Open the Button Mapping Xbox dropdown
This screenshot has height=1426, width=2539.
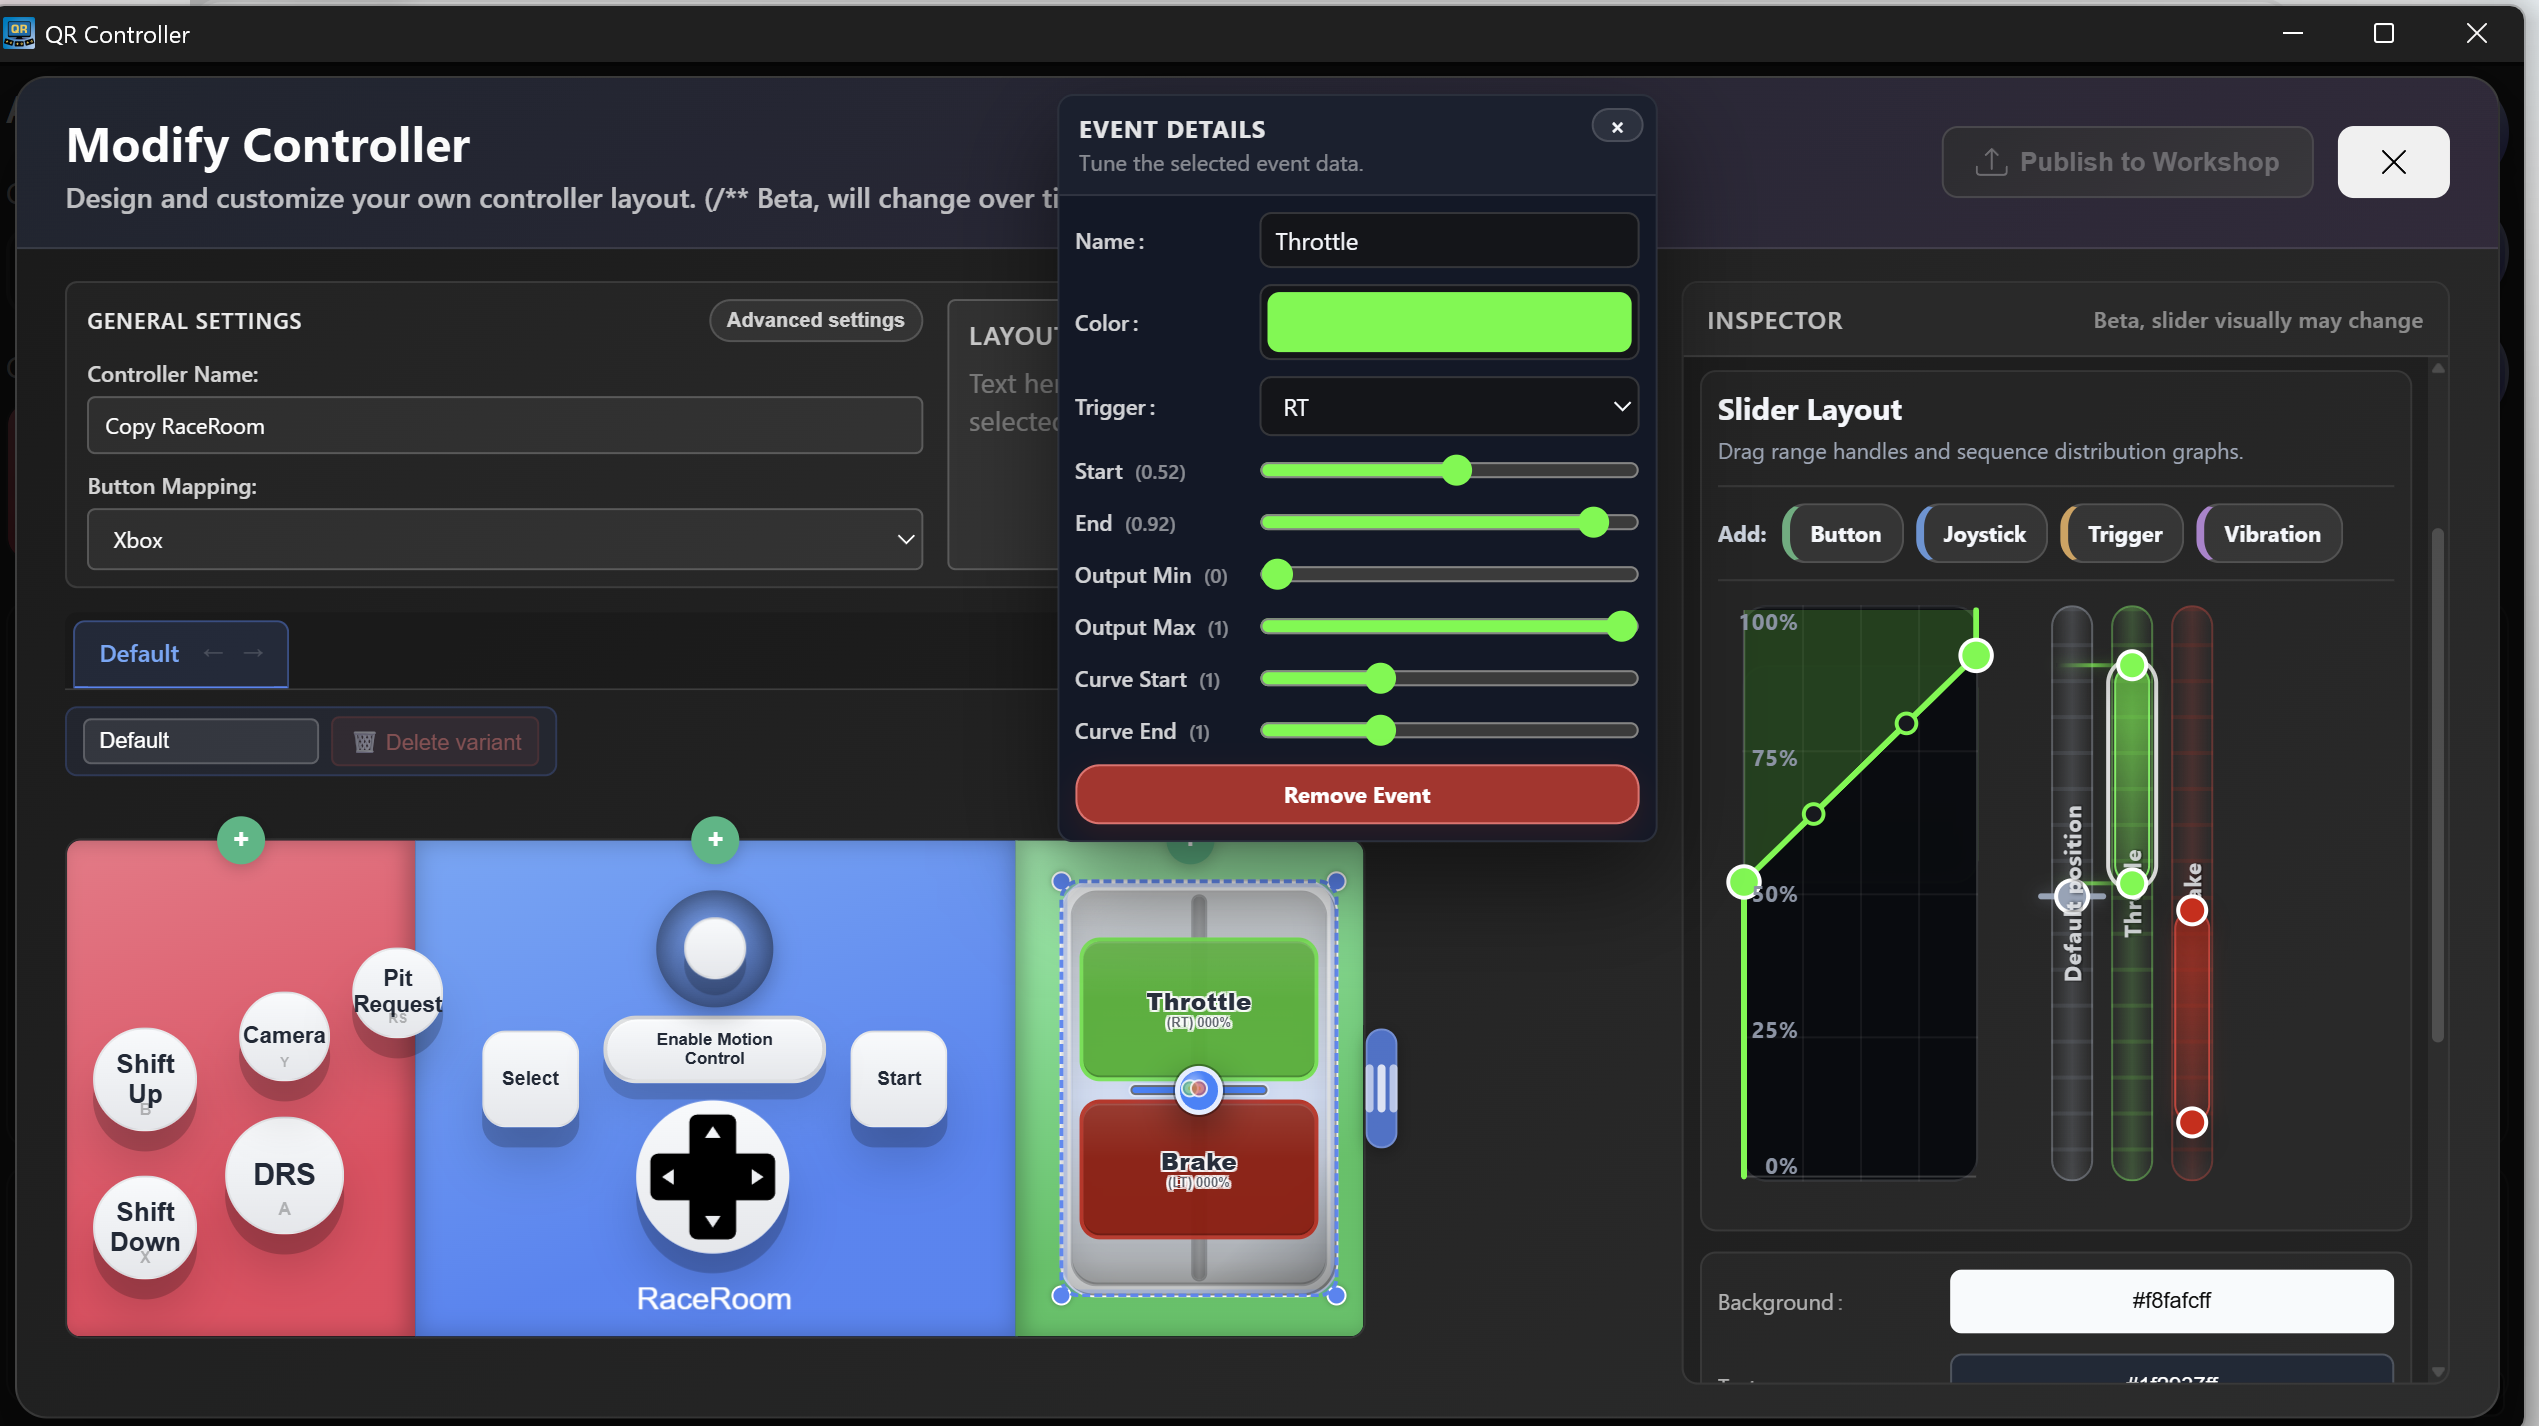tap(505, 540)
